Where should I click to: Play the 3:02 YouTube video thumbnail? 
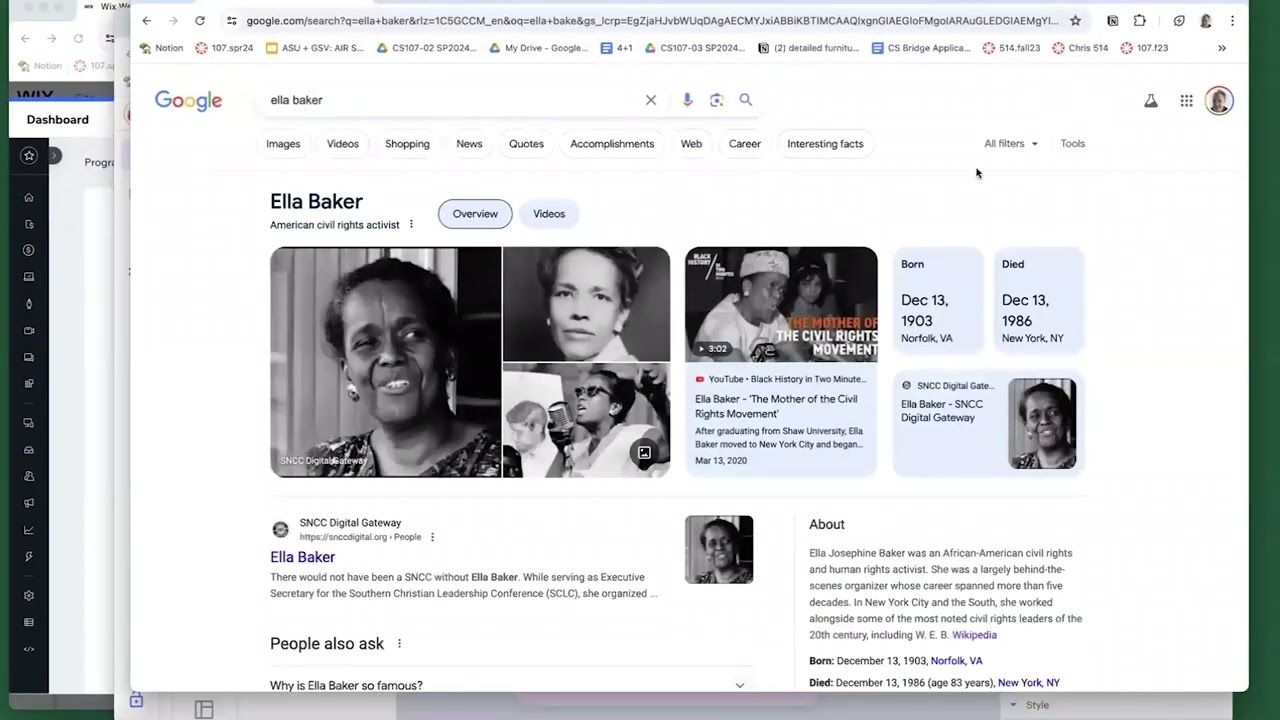(781, 305)
